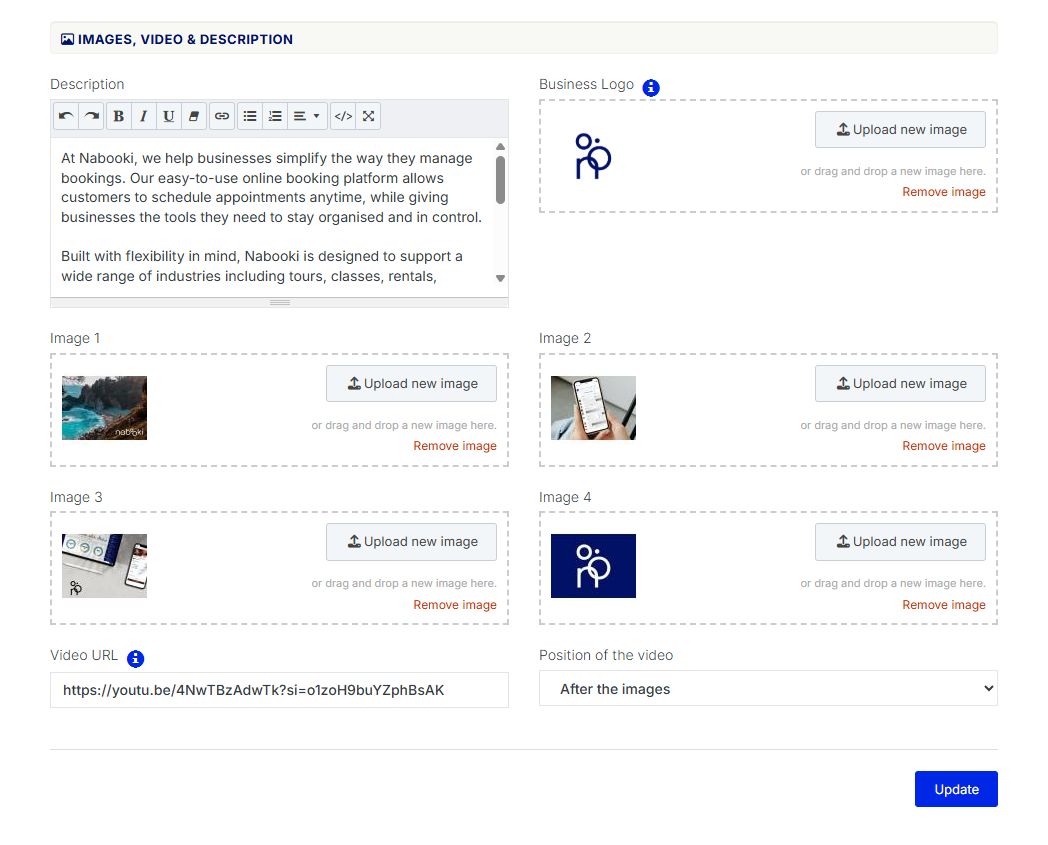
Task: Click the Update button
Action: point(955,789)
